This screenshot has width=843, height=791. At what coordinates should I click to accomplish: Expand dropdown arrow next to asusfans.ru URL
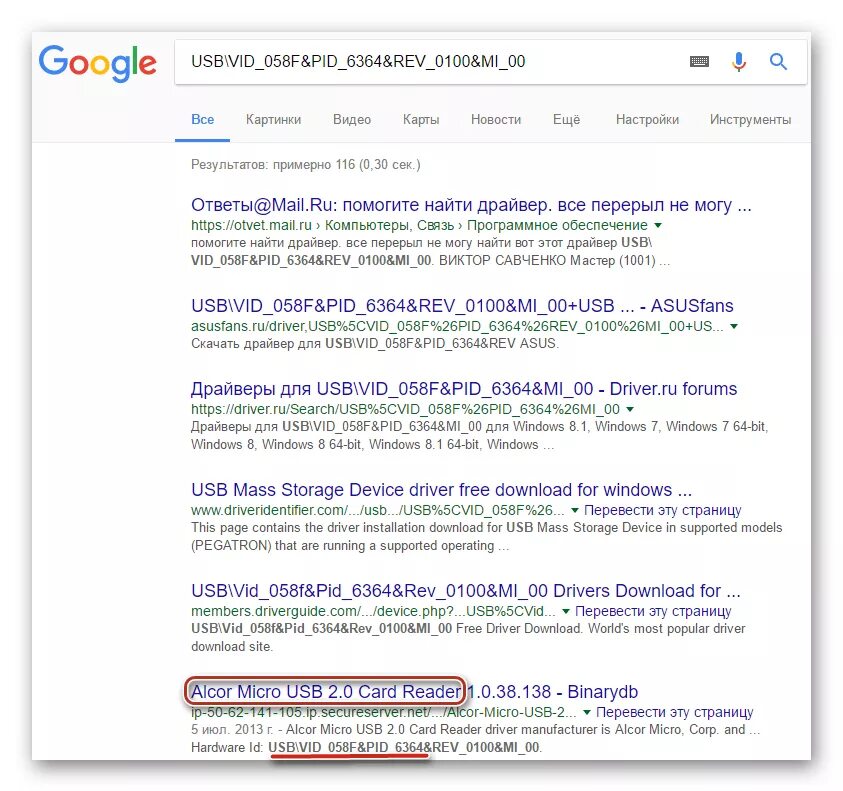pos(734,326)
